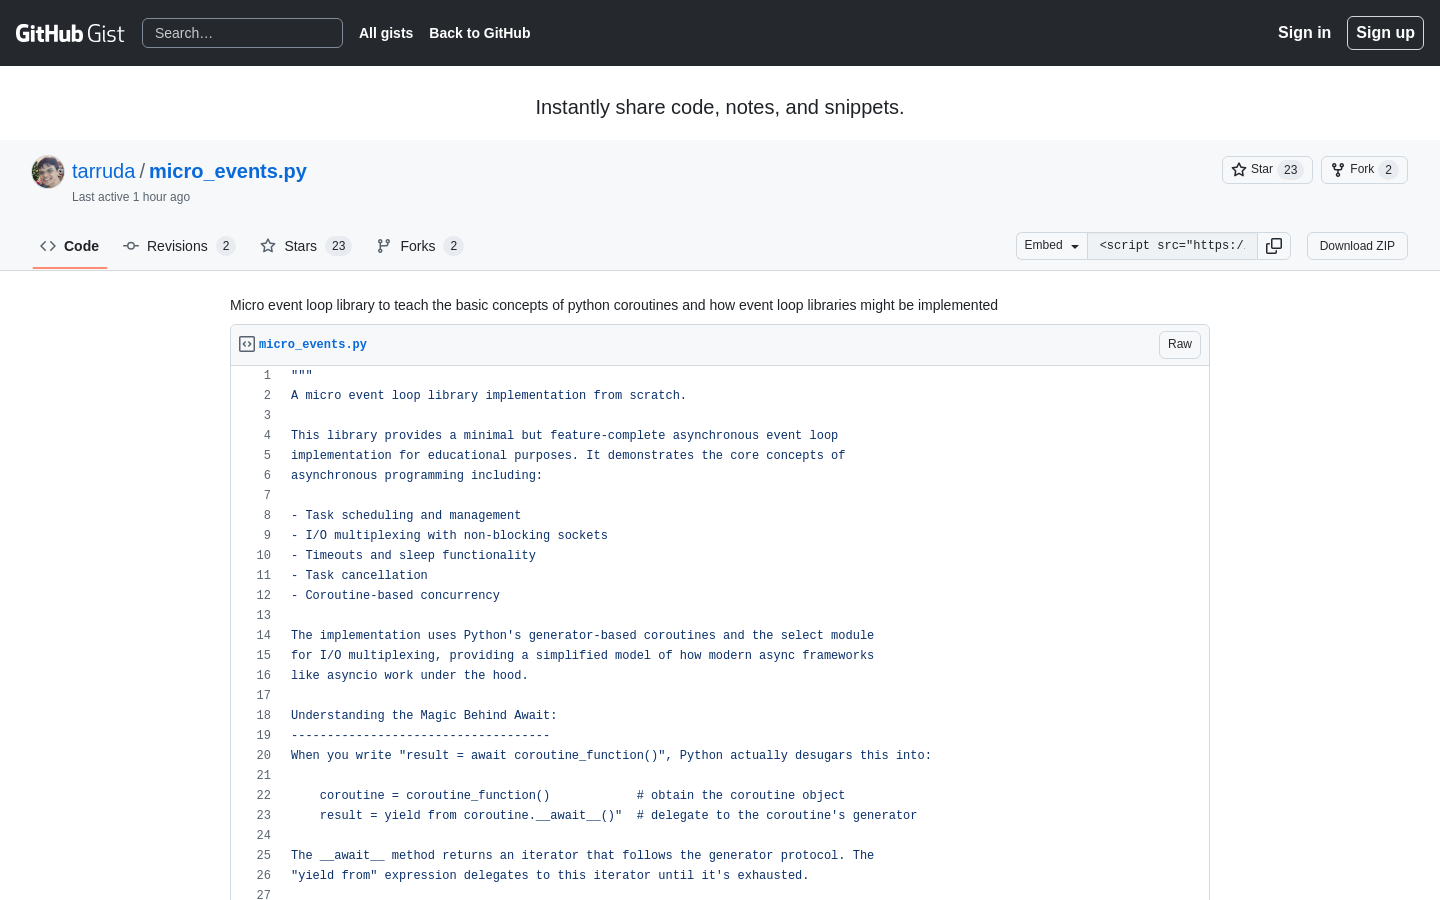The height and width of the screenshot is (900, 1440).
Task: Click the Sign up button
Action: pyautogui.click(x=1385, y=33)
